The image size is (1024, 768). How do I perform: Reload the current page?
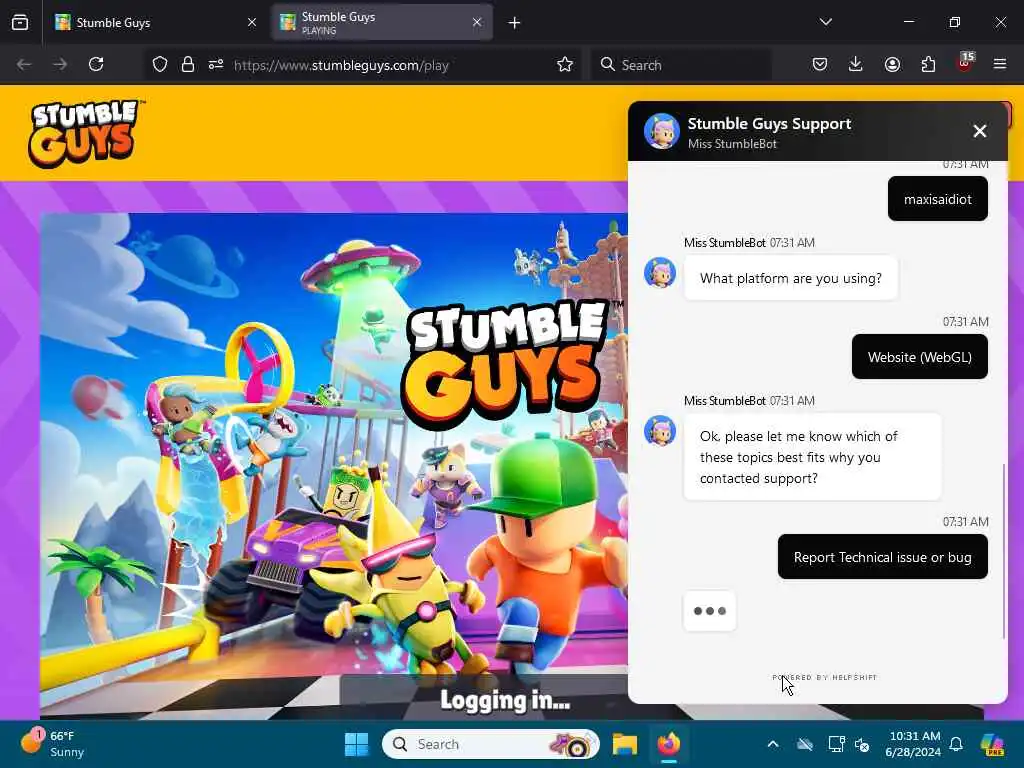pos(96,65)
